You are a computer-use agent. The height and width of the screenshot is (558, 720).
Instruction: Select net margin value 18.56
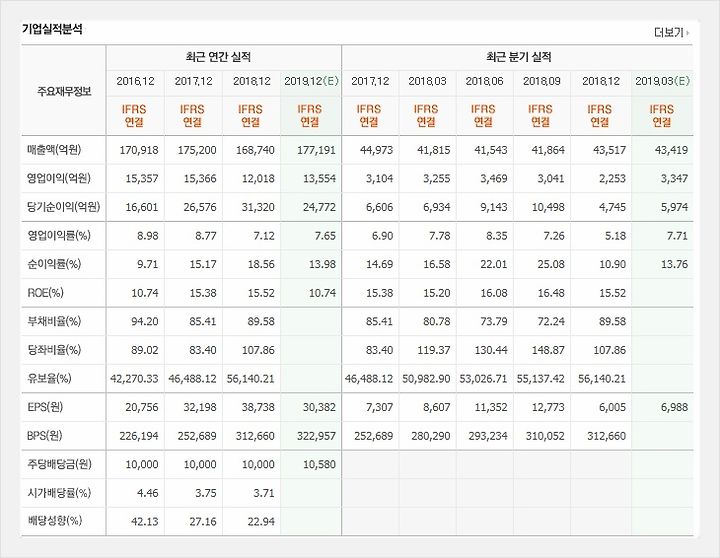(261, 265)
